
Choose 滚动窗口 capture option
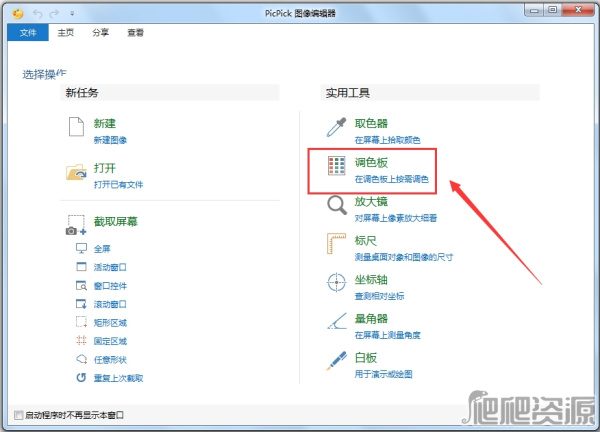110,304
